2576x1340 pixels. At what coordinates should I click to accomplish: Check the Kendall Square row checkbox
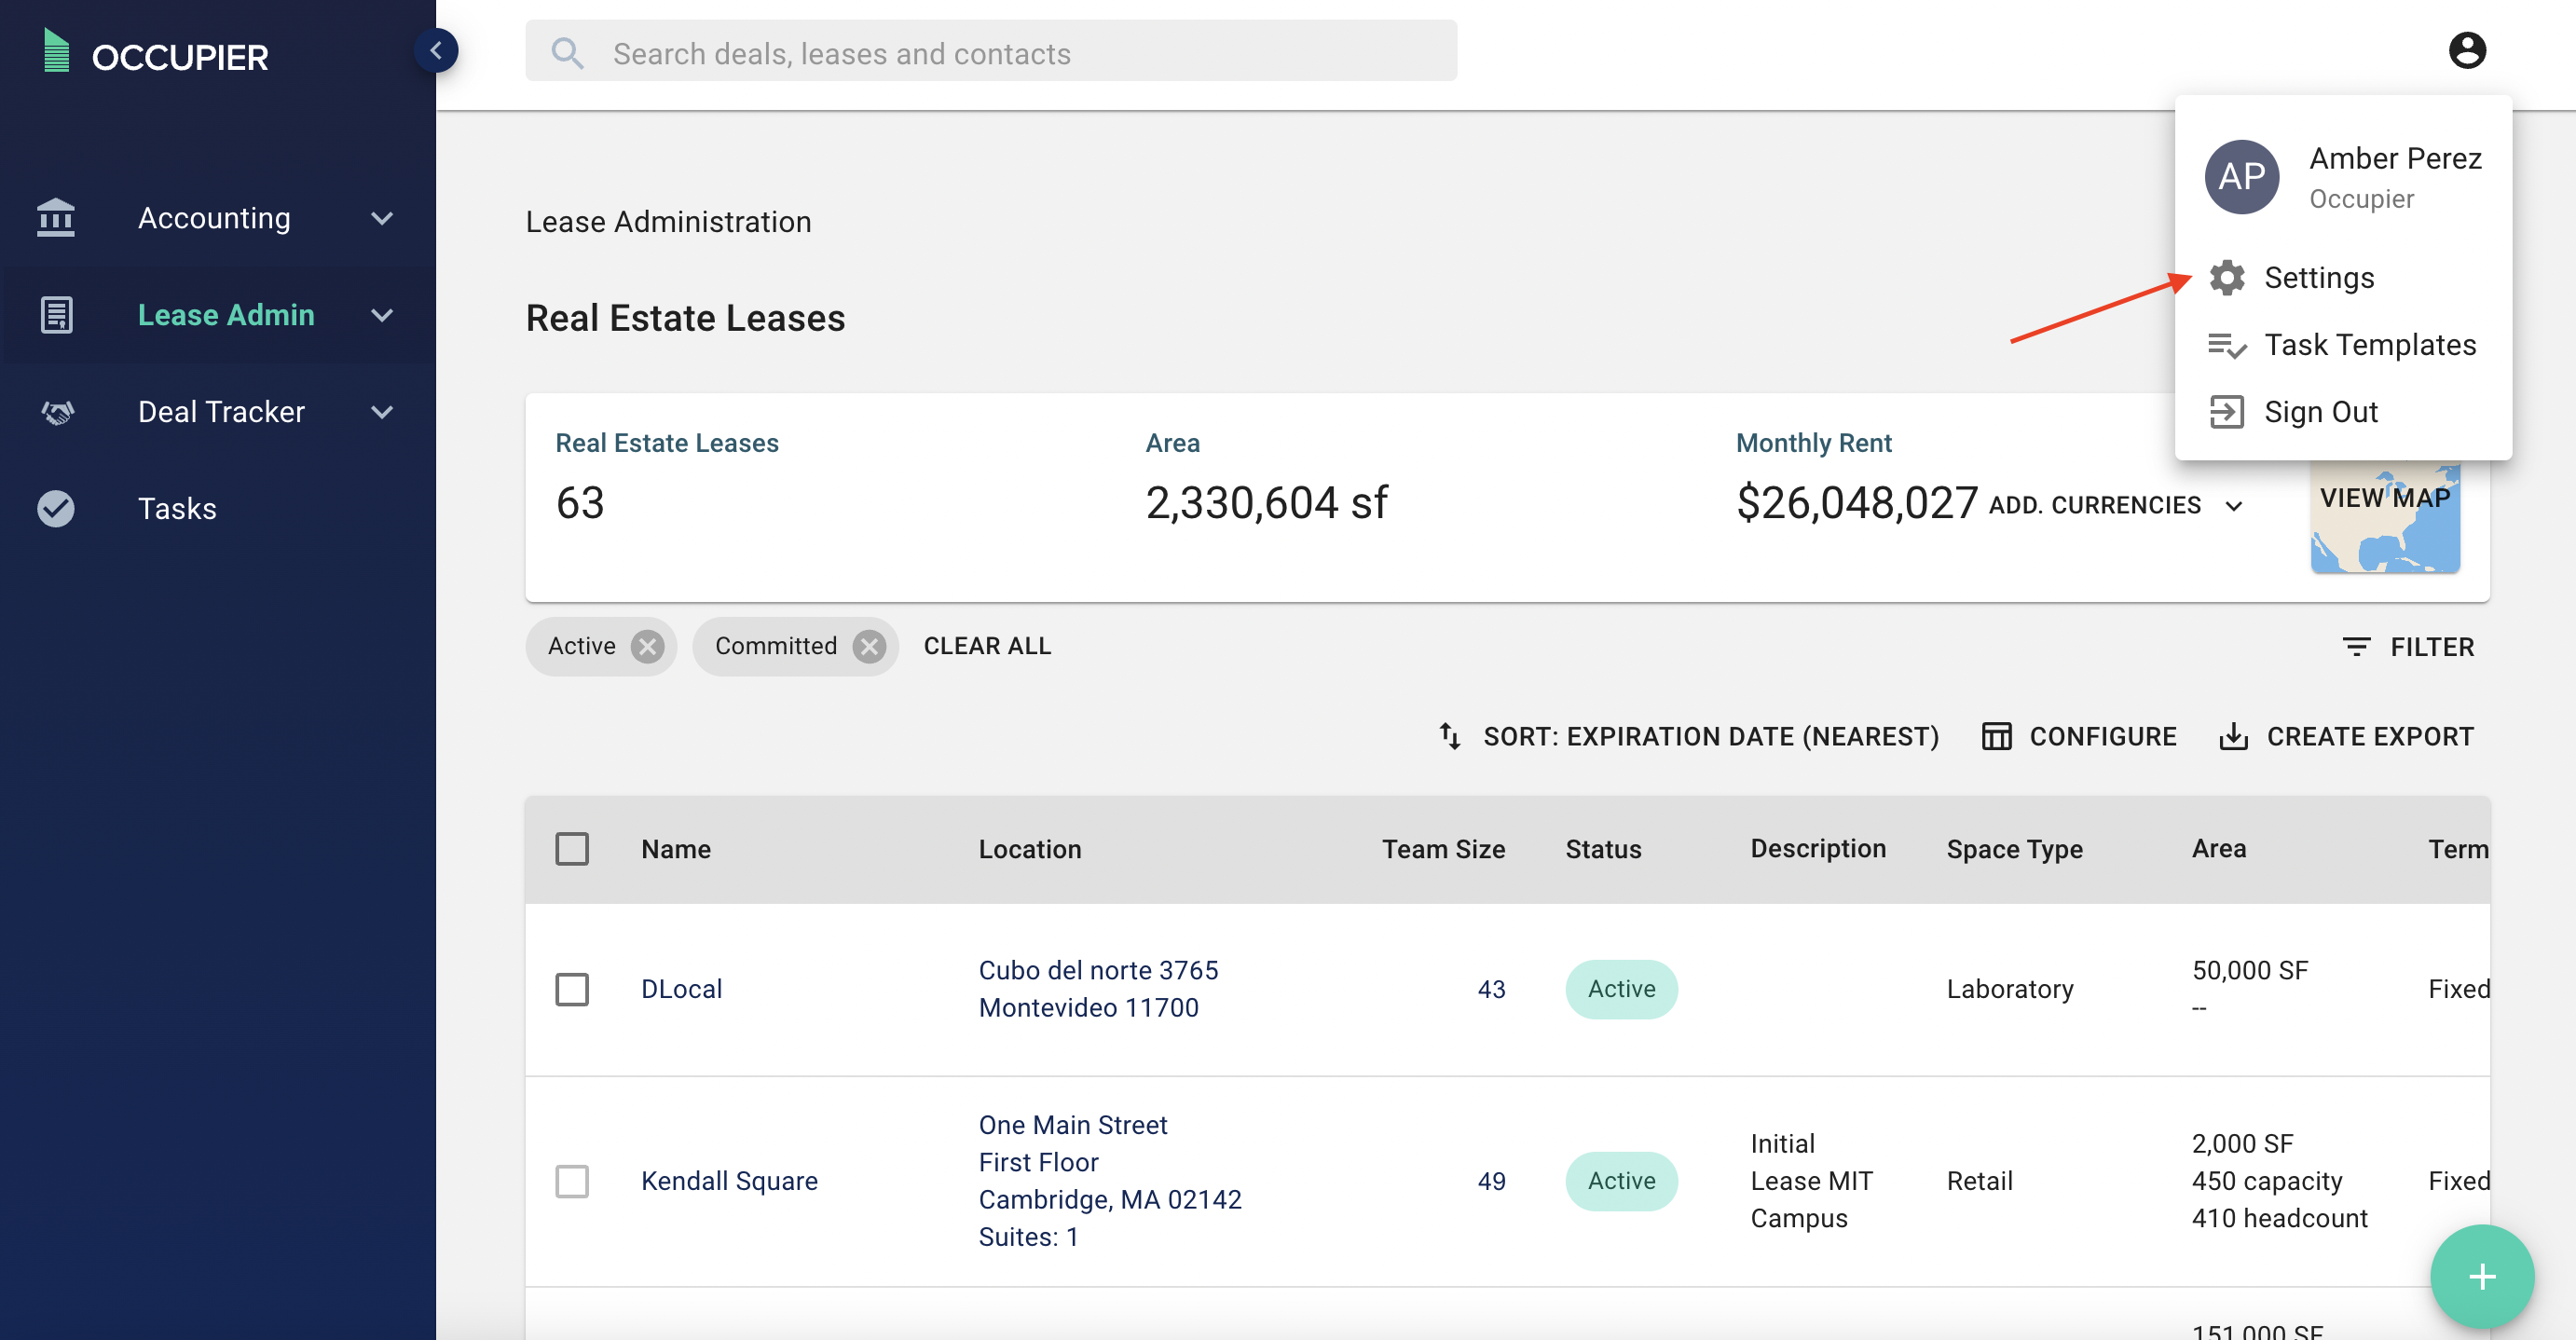pos(572,1180)
